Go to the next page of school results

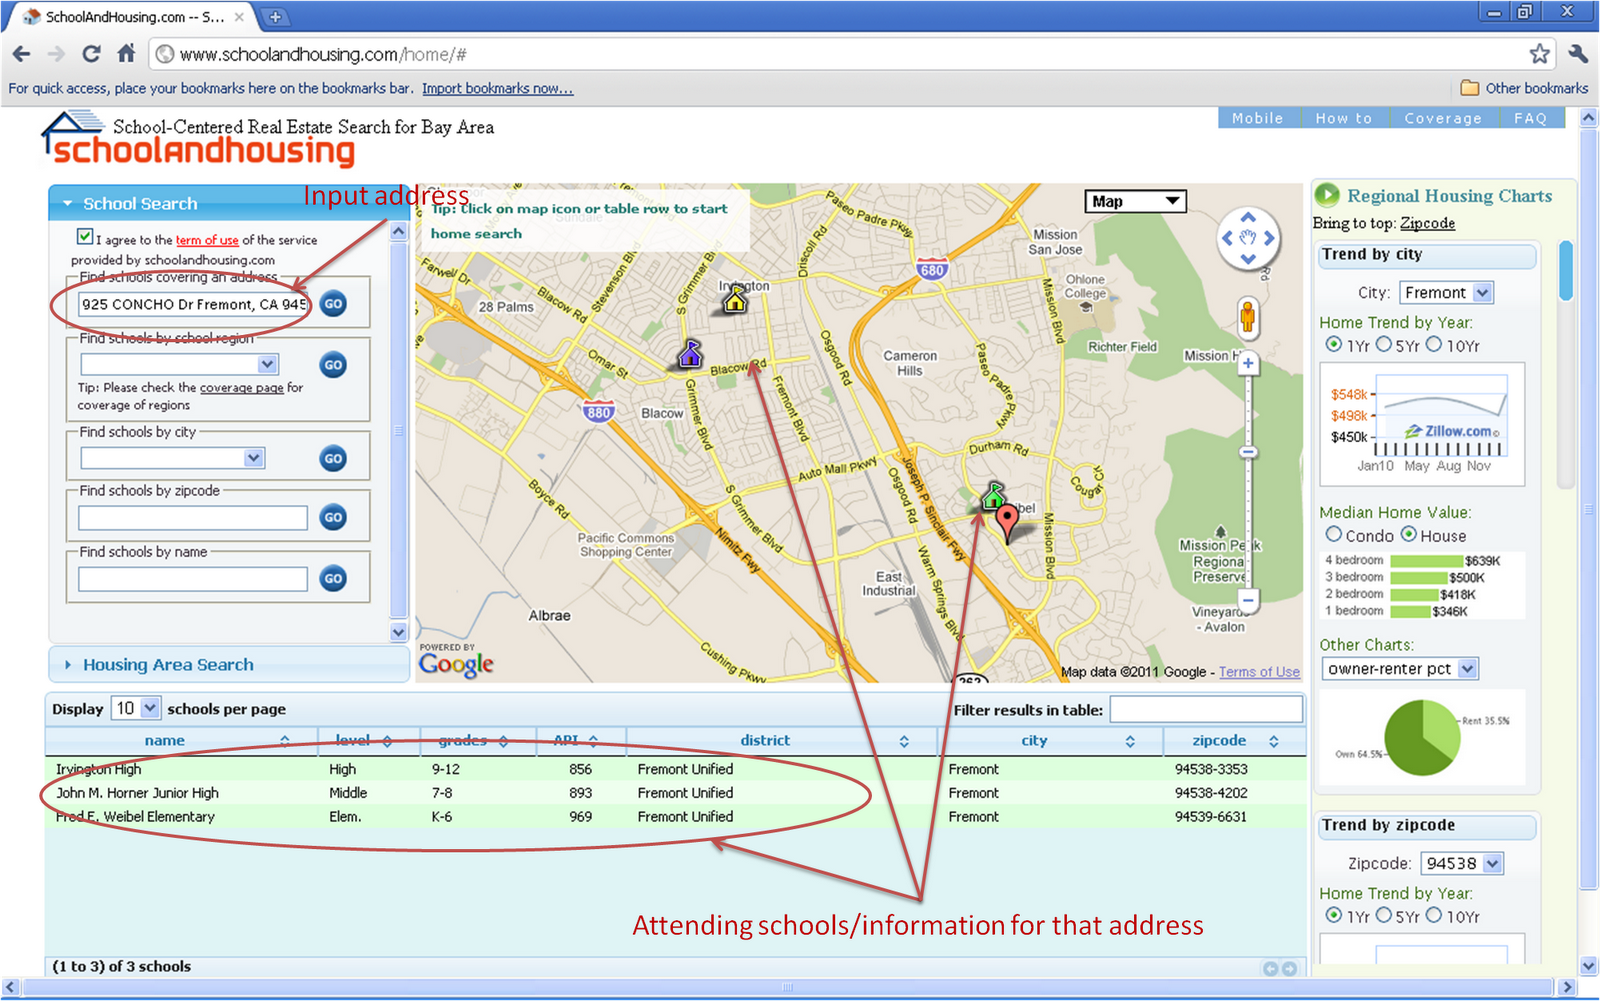(1289, 968)
